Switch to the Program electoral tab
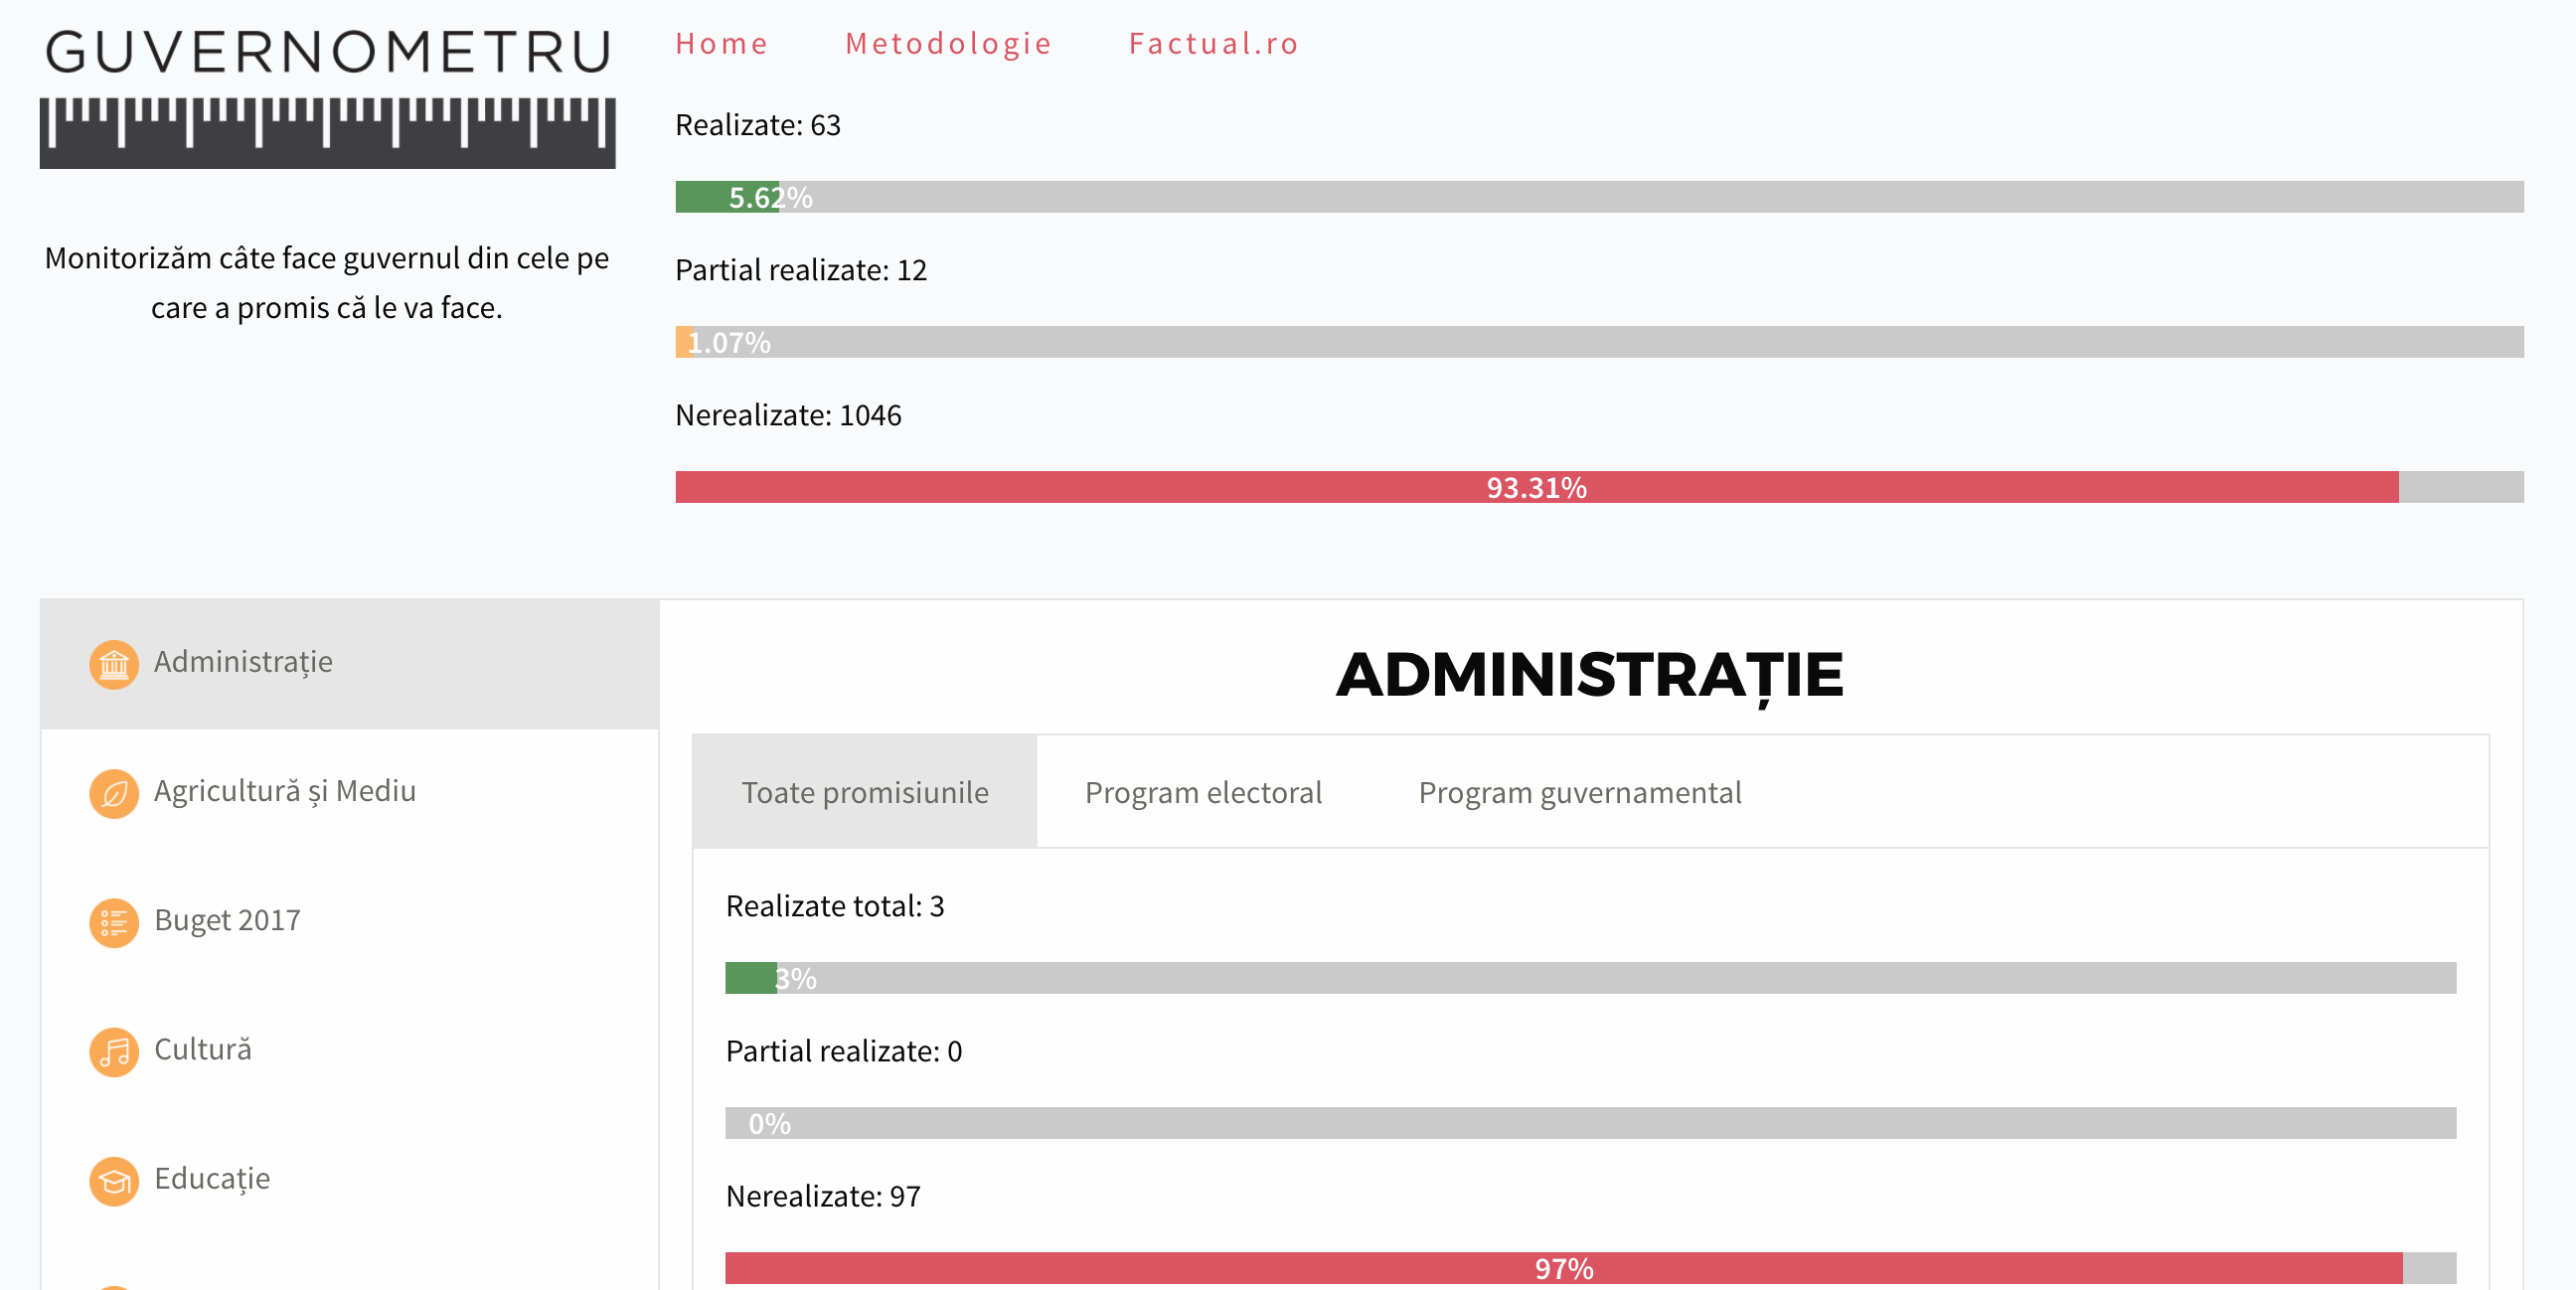This screenshot has width=2576, height=1290. pos(1203,792)
